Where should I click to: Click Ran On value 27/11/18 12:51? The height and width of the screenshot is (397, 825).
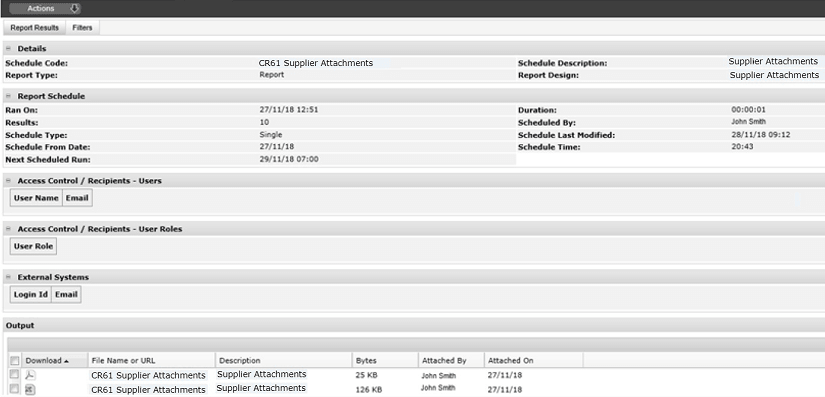point(288,110)
